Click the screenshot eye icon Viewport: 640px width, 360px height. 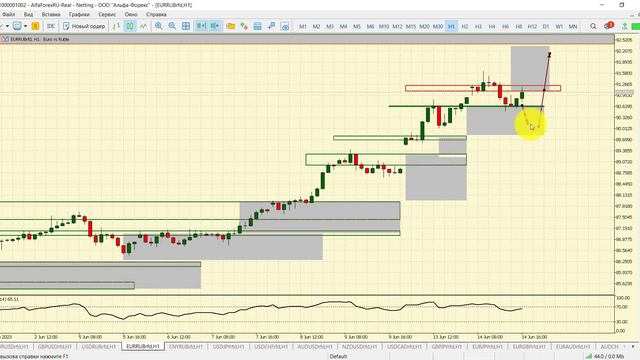(285, 26)
